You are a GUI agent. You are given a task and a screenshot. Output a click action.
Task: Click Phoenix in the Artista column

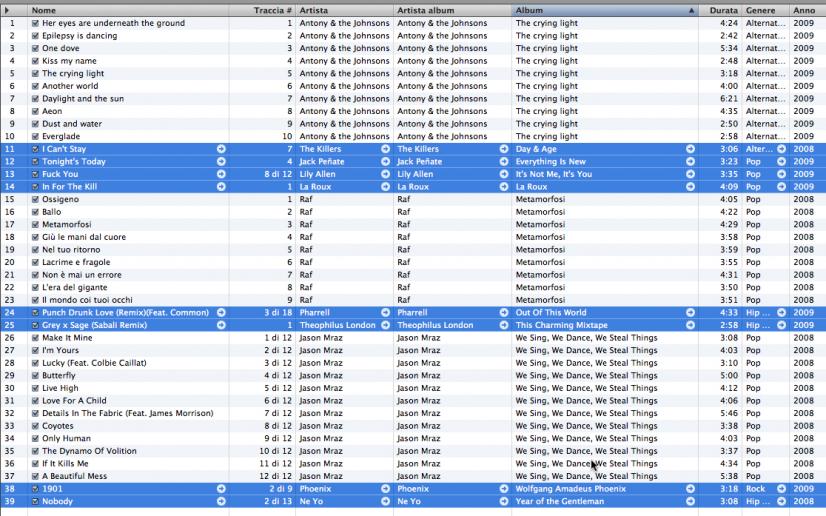(316, 489)
